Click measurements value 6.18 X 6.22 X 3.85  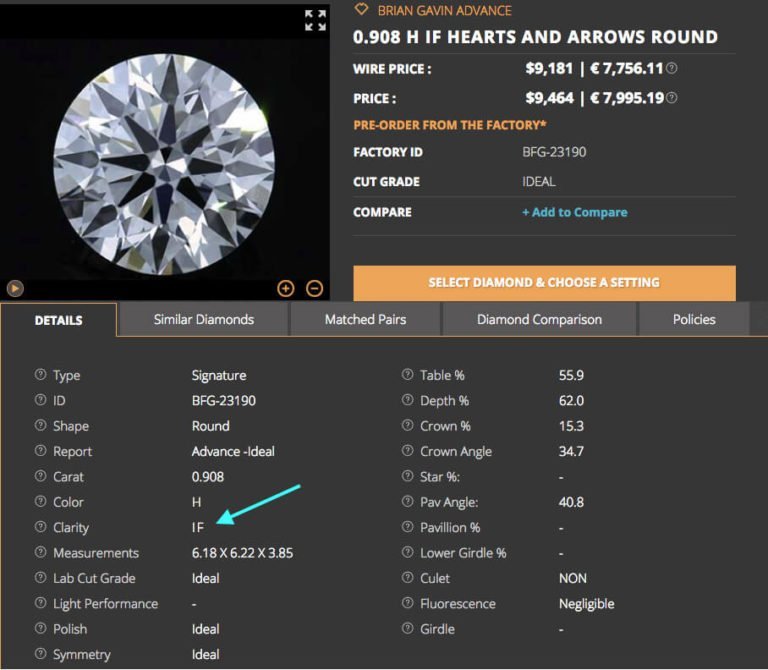tap(242, 553)
